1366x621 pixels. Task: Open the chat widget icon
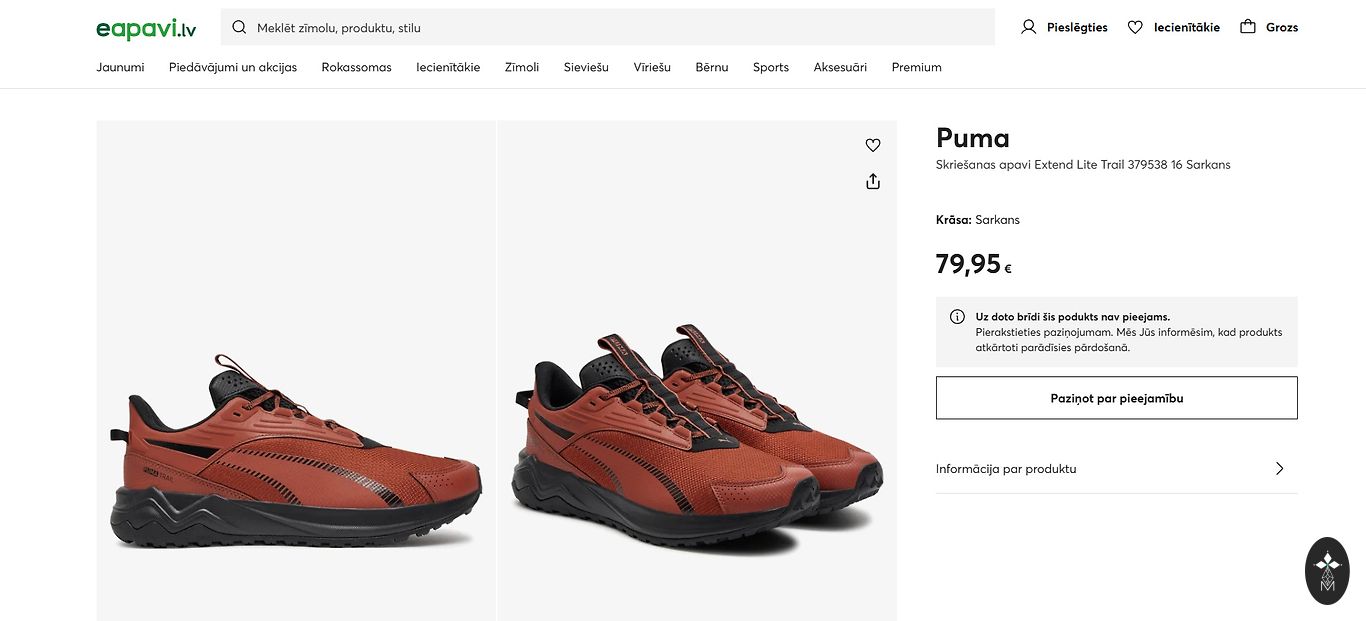point(1327,571)
